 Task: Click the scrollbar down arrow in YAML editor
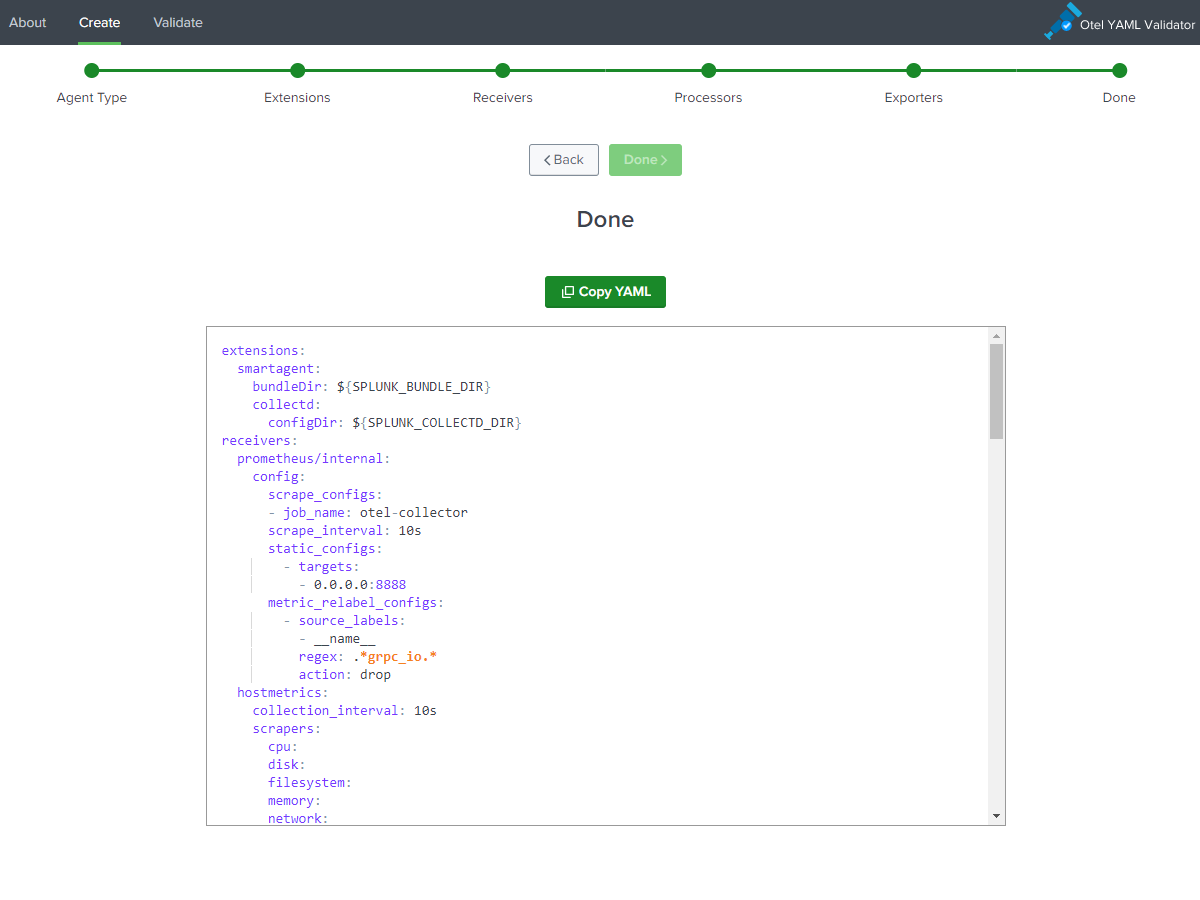coord(996,816)
